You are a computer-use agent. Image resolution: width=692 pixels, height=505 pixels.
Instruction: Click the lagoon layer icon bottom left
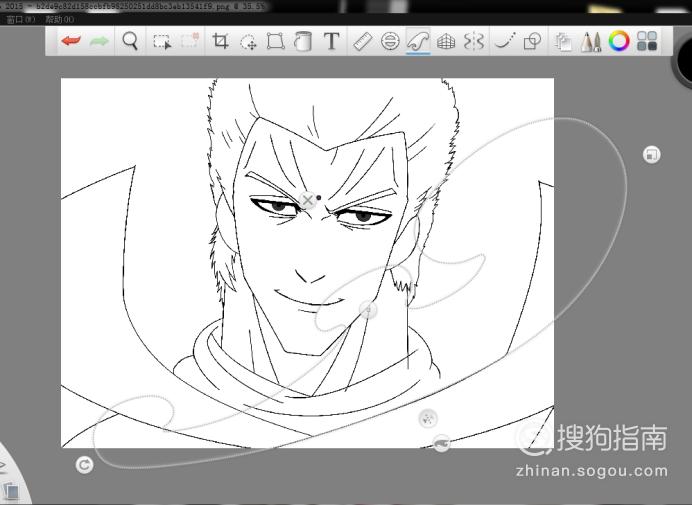[x=11, y=491]
